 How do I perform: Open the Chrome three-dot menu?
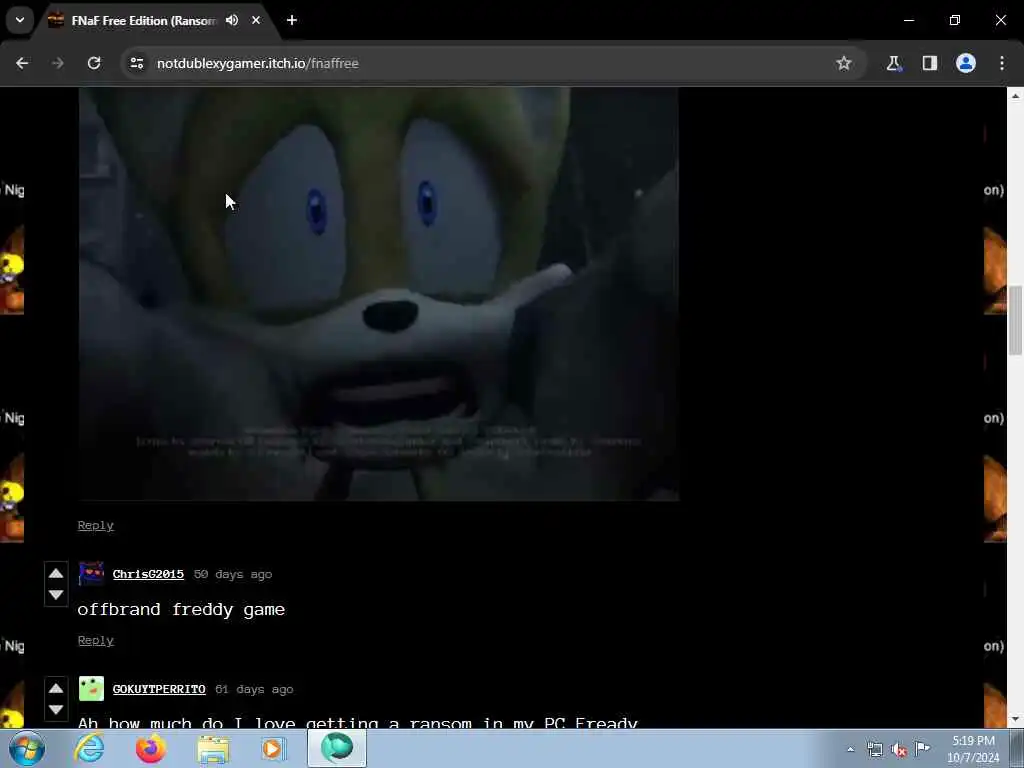[1002, 63]
